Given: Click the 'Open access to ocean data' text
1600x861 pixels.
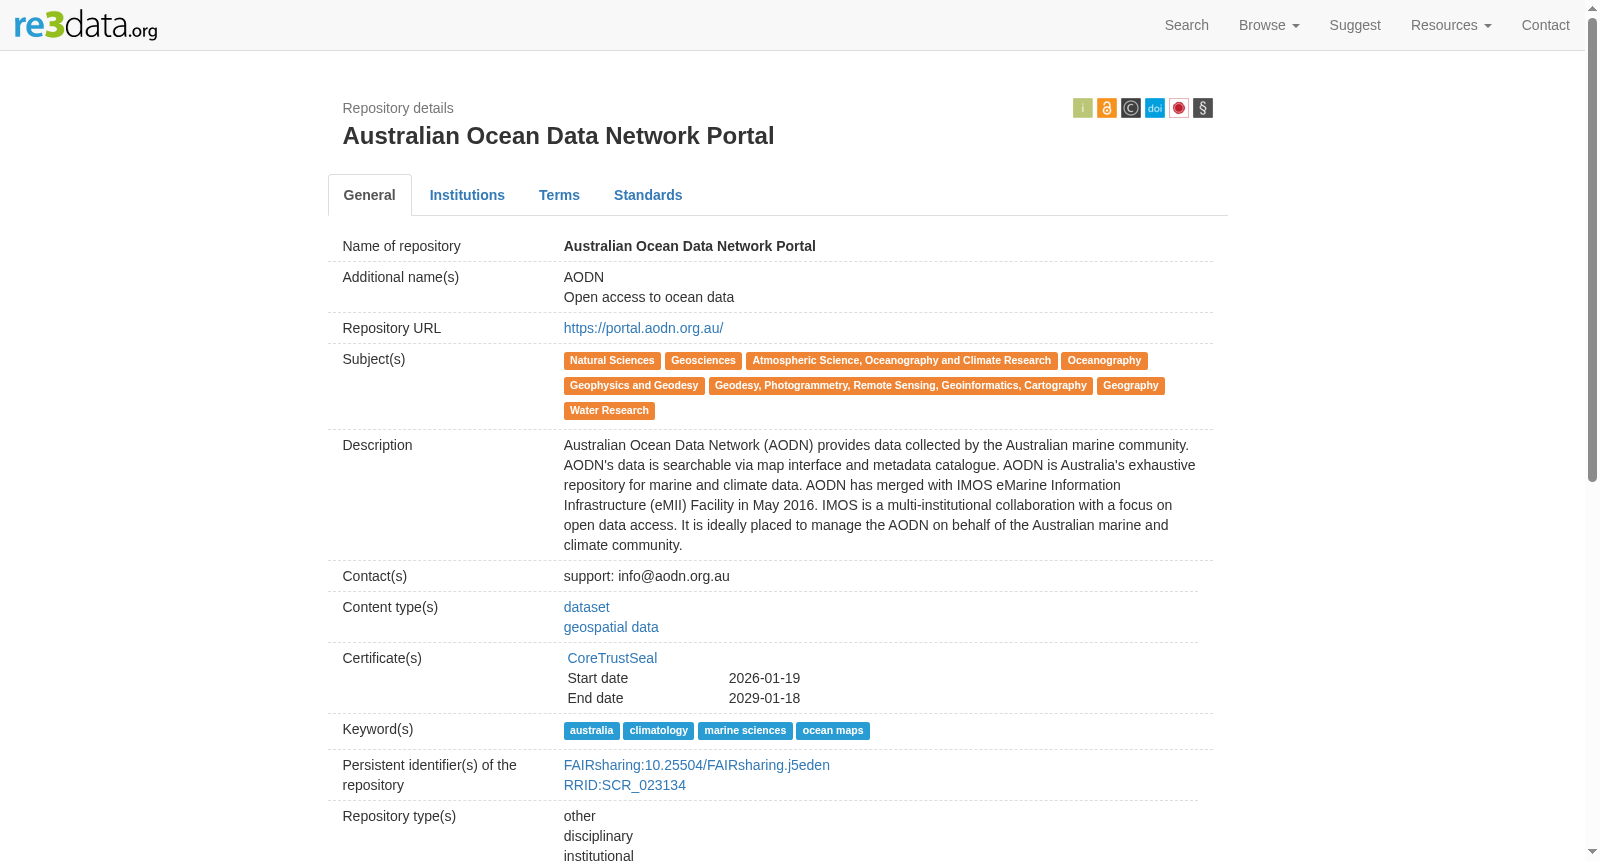Looking at the screenshot, I should (649, 297).
